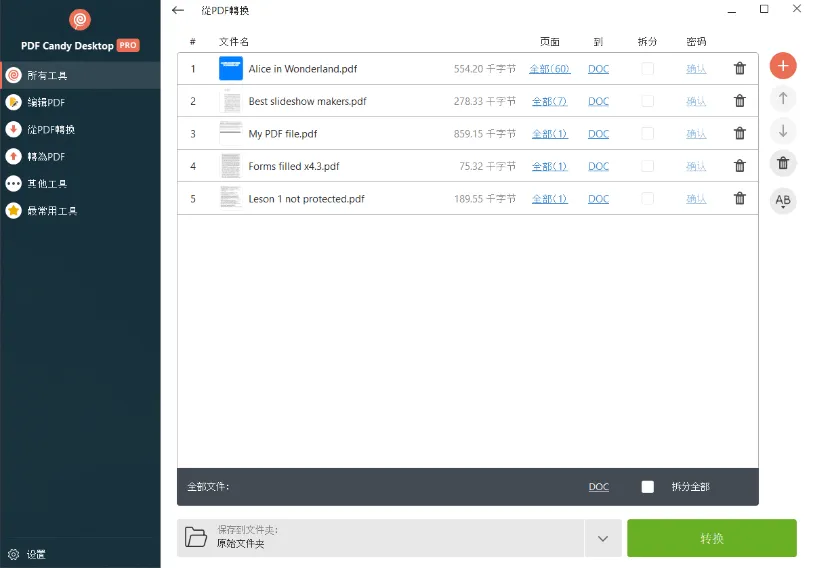Screen dimensions: 813x568
Task: Click the PRO badge
Action: pyautogui.click(x=128, y=45)
